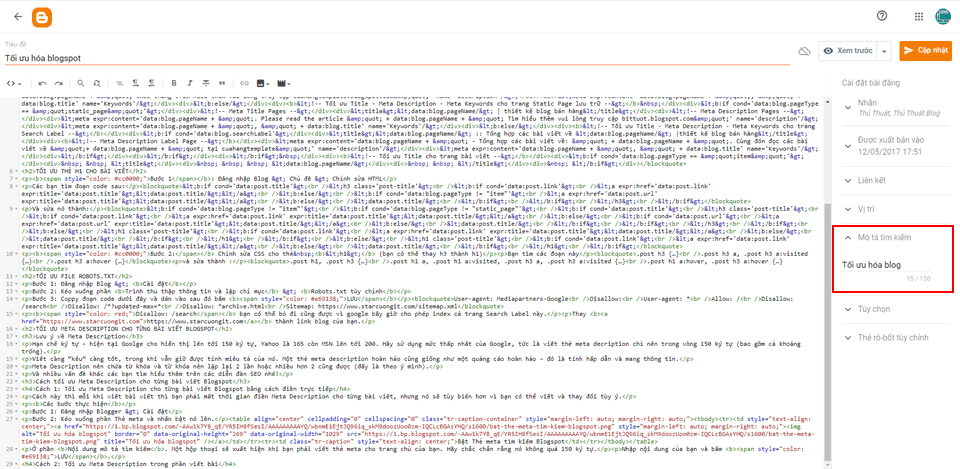Go back with the left arrow
The image size is (960, 469).
[18, 17]
